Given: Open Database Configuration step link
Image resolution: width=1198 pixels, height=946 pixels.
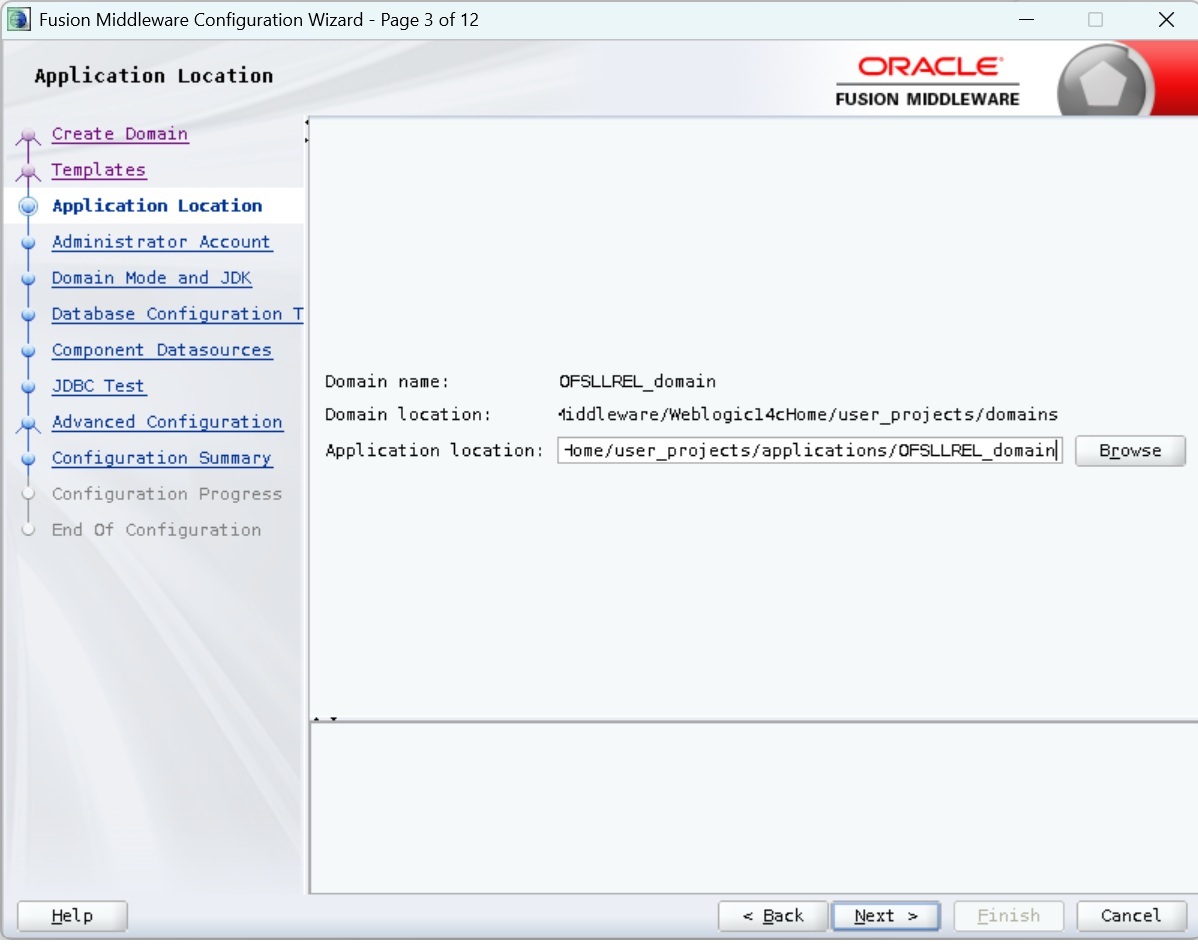Looking at the screenshot, I should click(177, 313).
